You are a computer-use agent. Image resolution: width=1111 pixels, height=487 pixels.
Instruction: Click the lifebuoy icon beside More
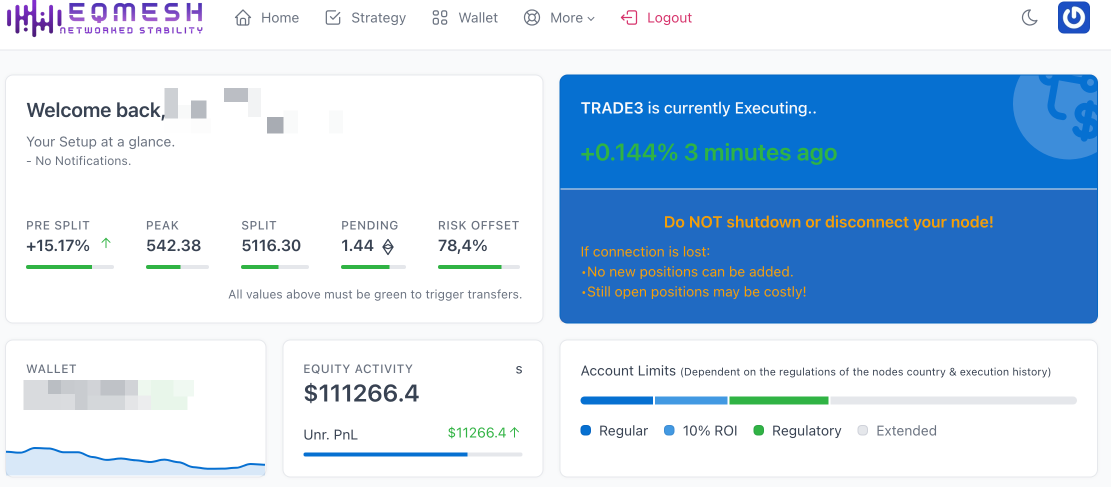pyautogui.click(x=532, y=18)
